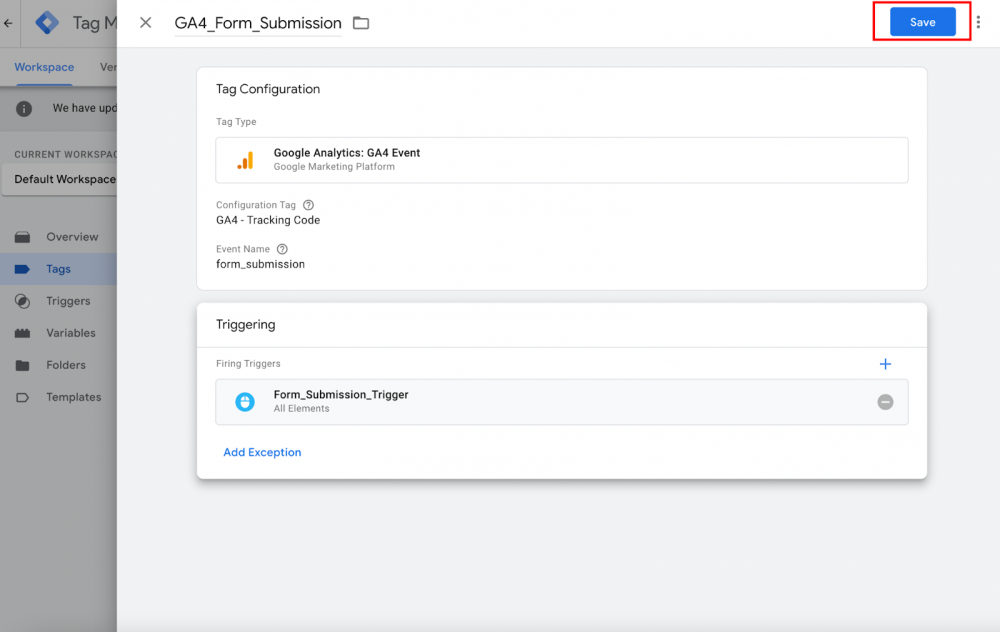Viewport: 1000px width, 632px height.
Task: Open the Google Analytics: GA4 Event tag type
Action: tap(561, 160)
